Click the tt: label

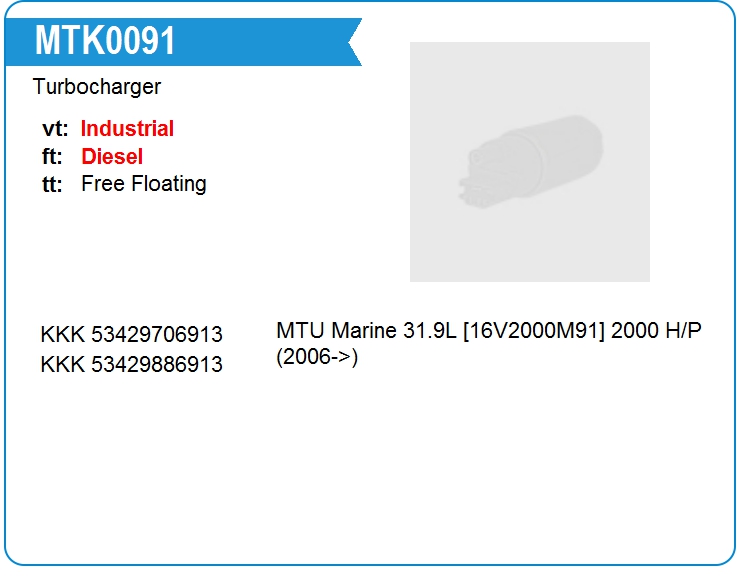click(52, 184)
